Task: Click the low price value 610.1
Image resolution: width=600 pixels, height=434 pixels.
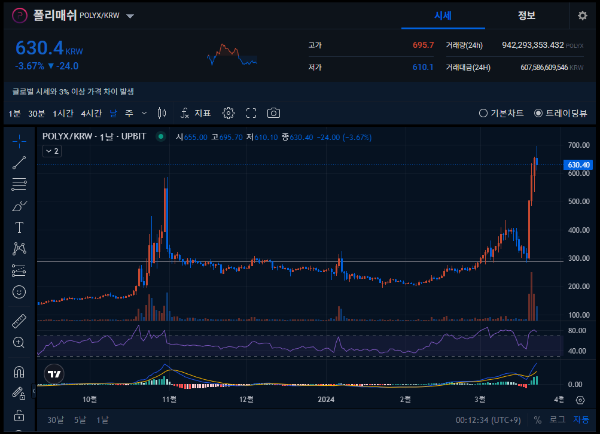Action: coord(423,67)
